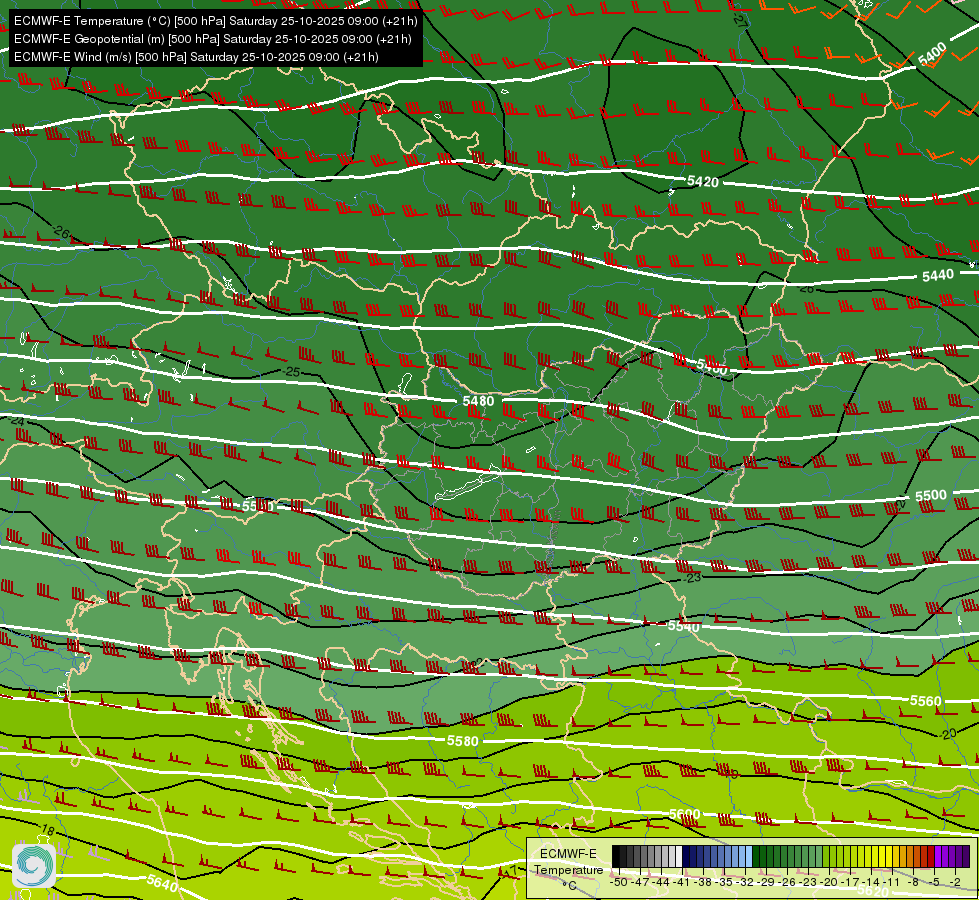Click the °C unit label in legend

[569, 886]
